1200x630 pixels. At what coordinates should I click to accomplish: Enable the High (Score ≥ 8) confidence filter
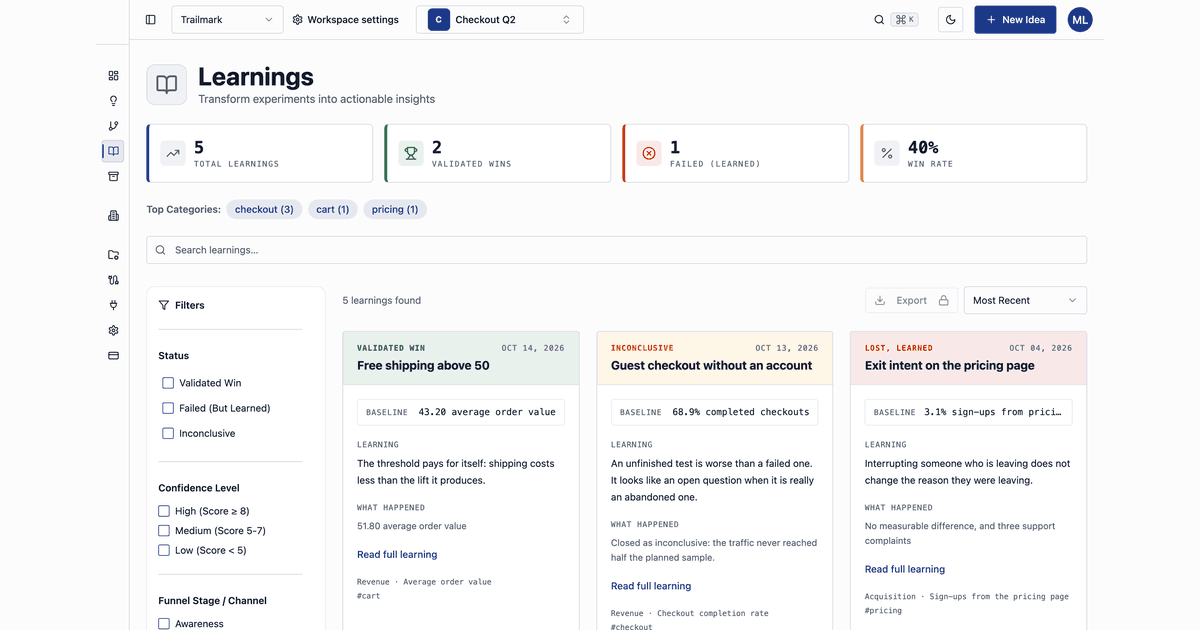[x=164, y=511]
